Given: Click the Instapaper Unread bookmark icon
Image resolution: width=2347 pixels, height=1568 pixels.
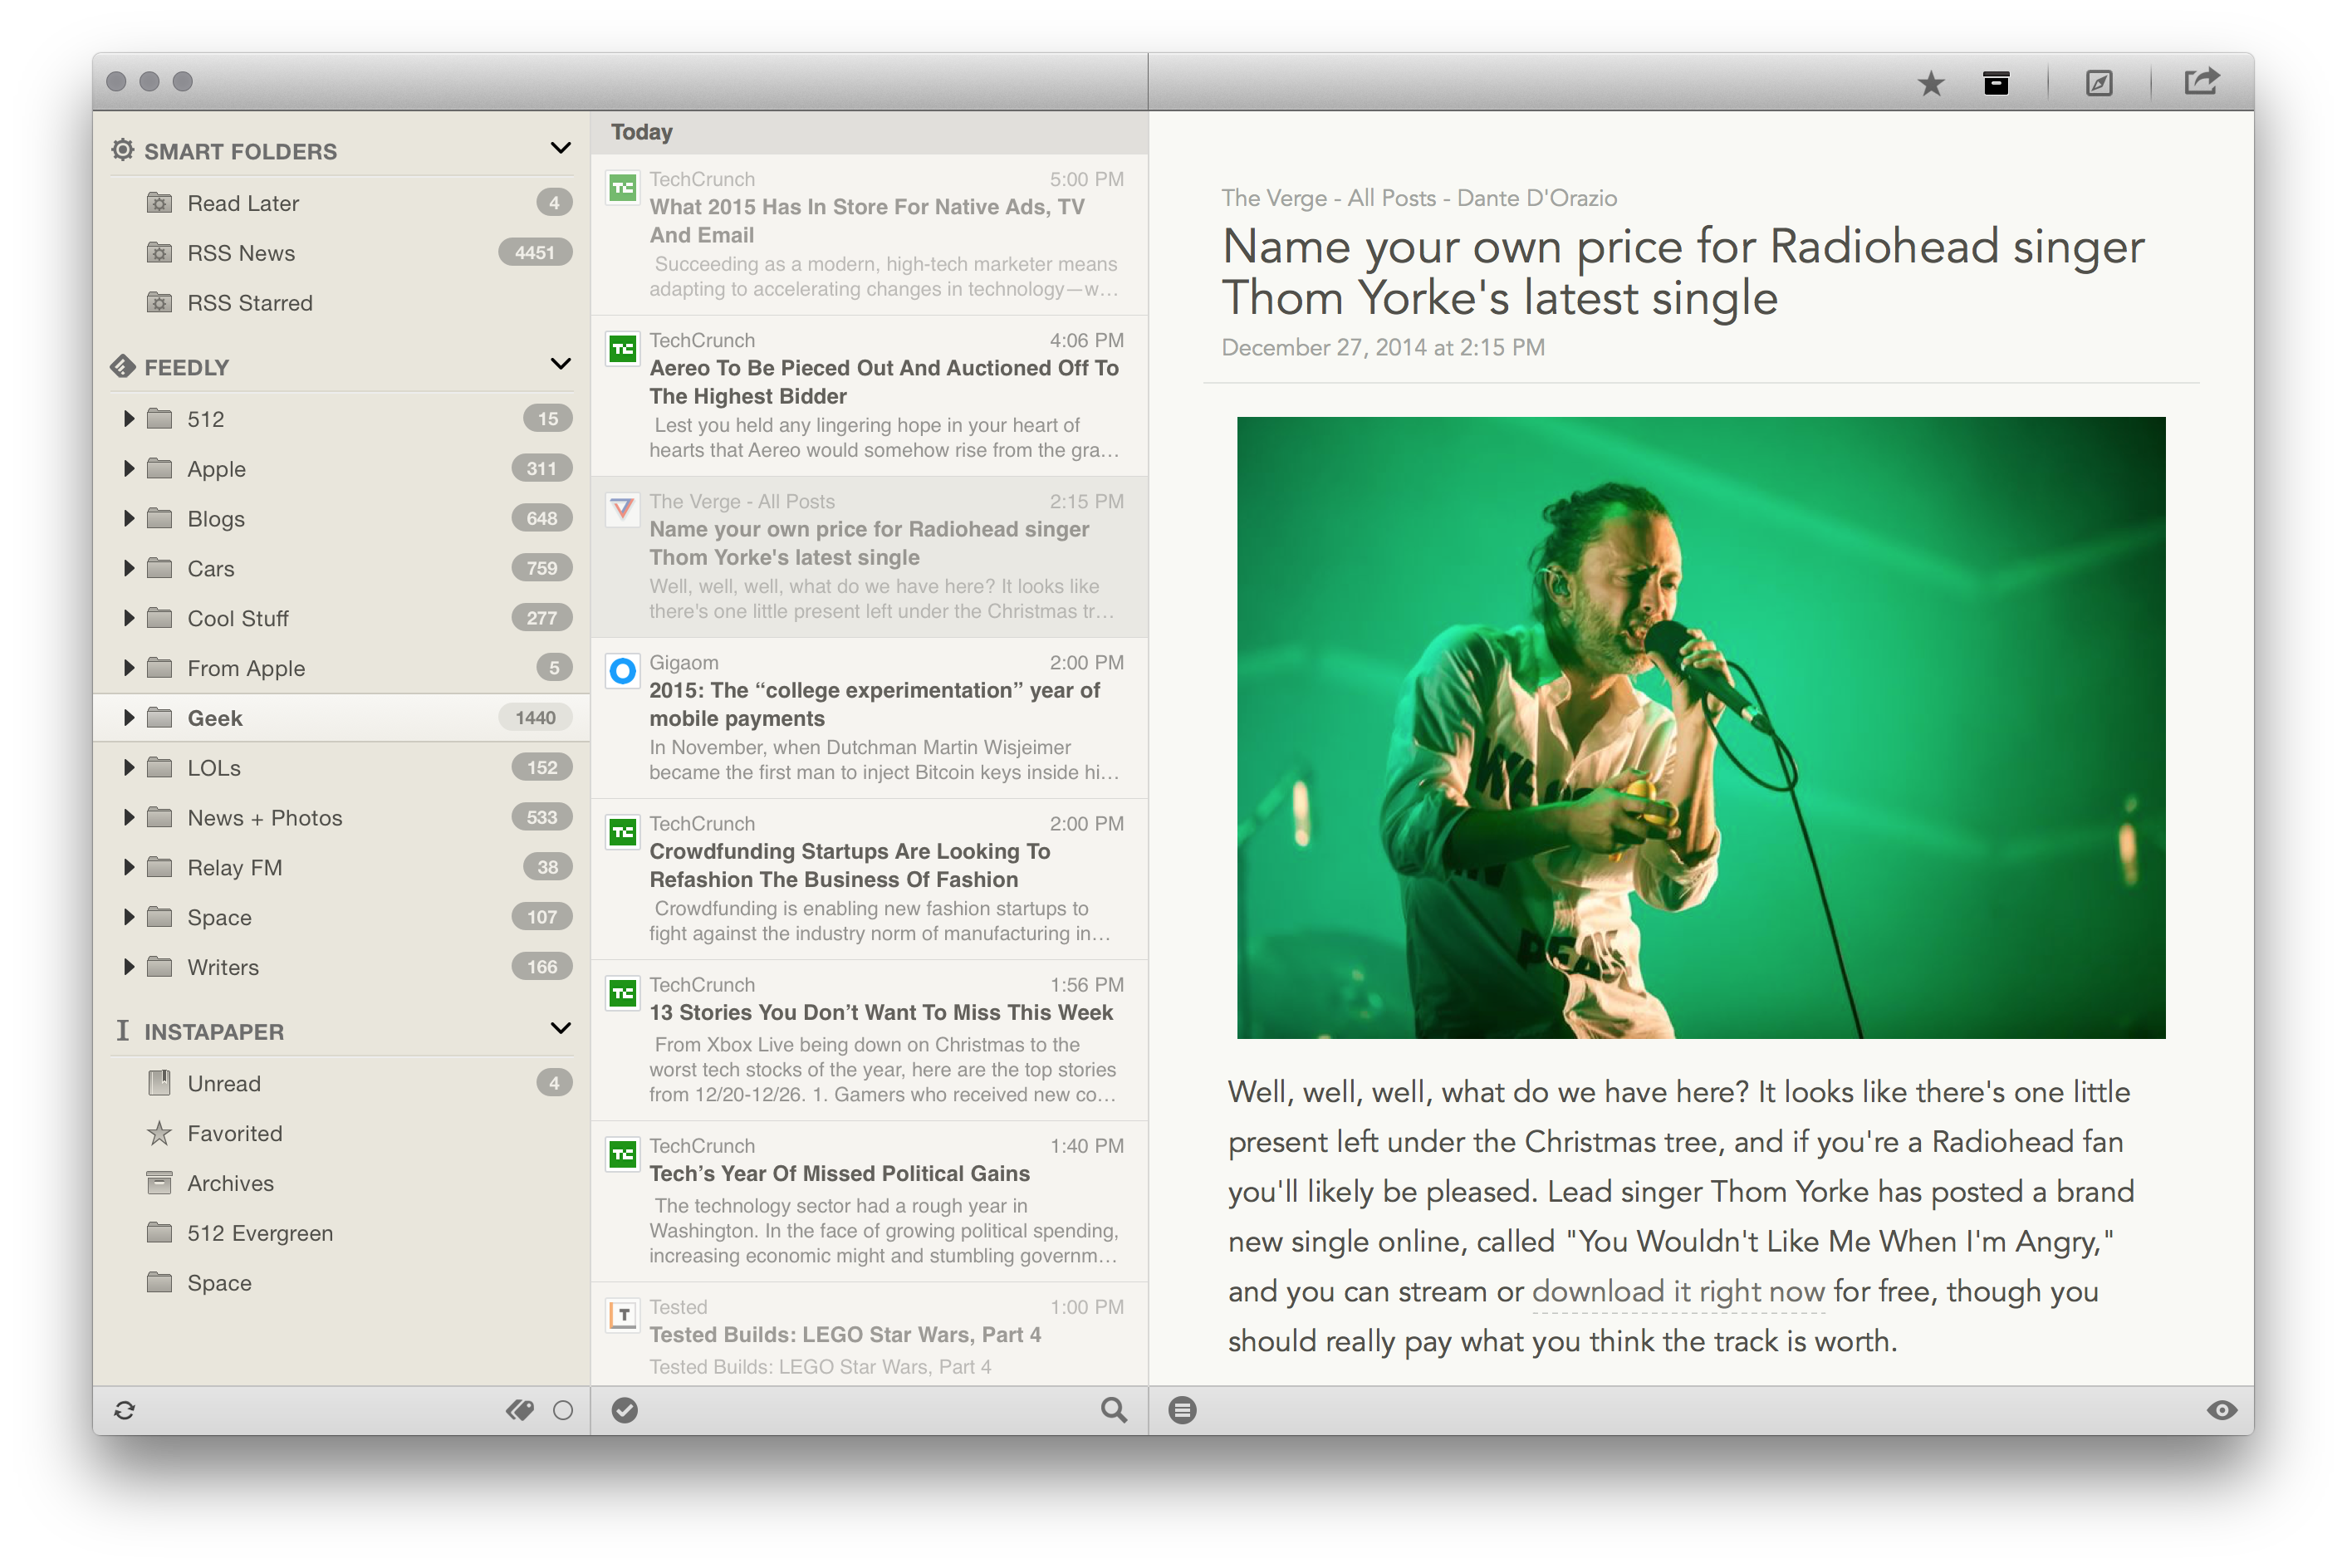Looking at the screenshot, I should [159, 1082].
